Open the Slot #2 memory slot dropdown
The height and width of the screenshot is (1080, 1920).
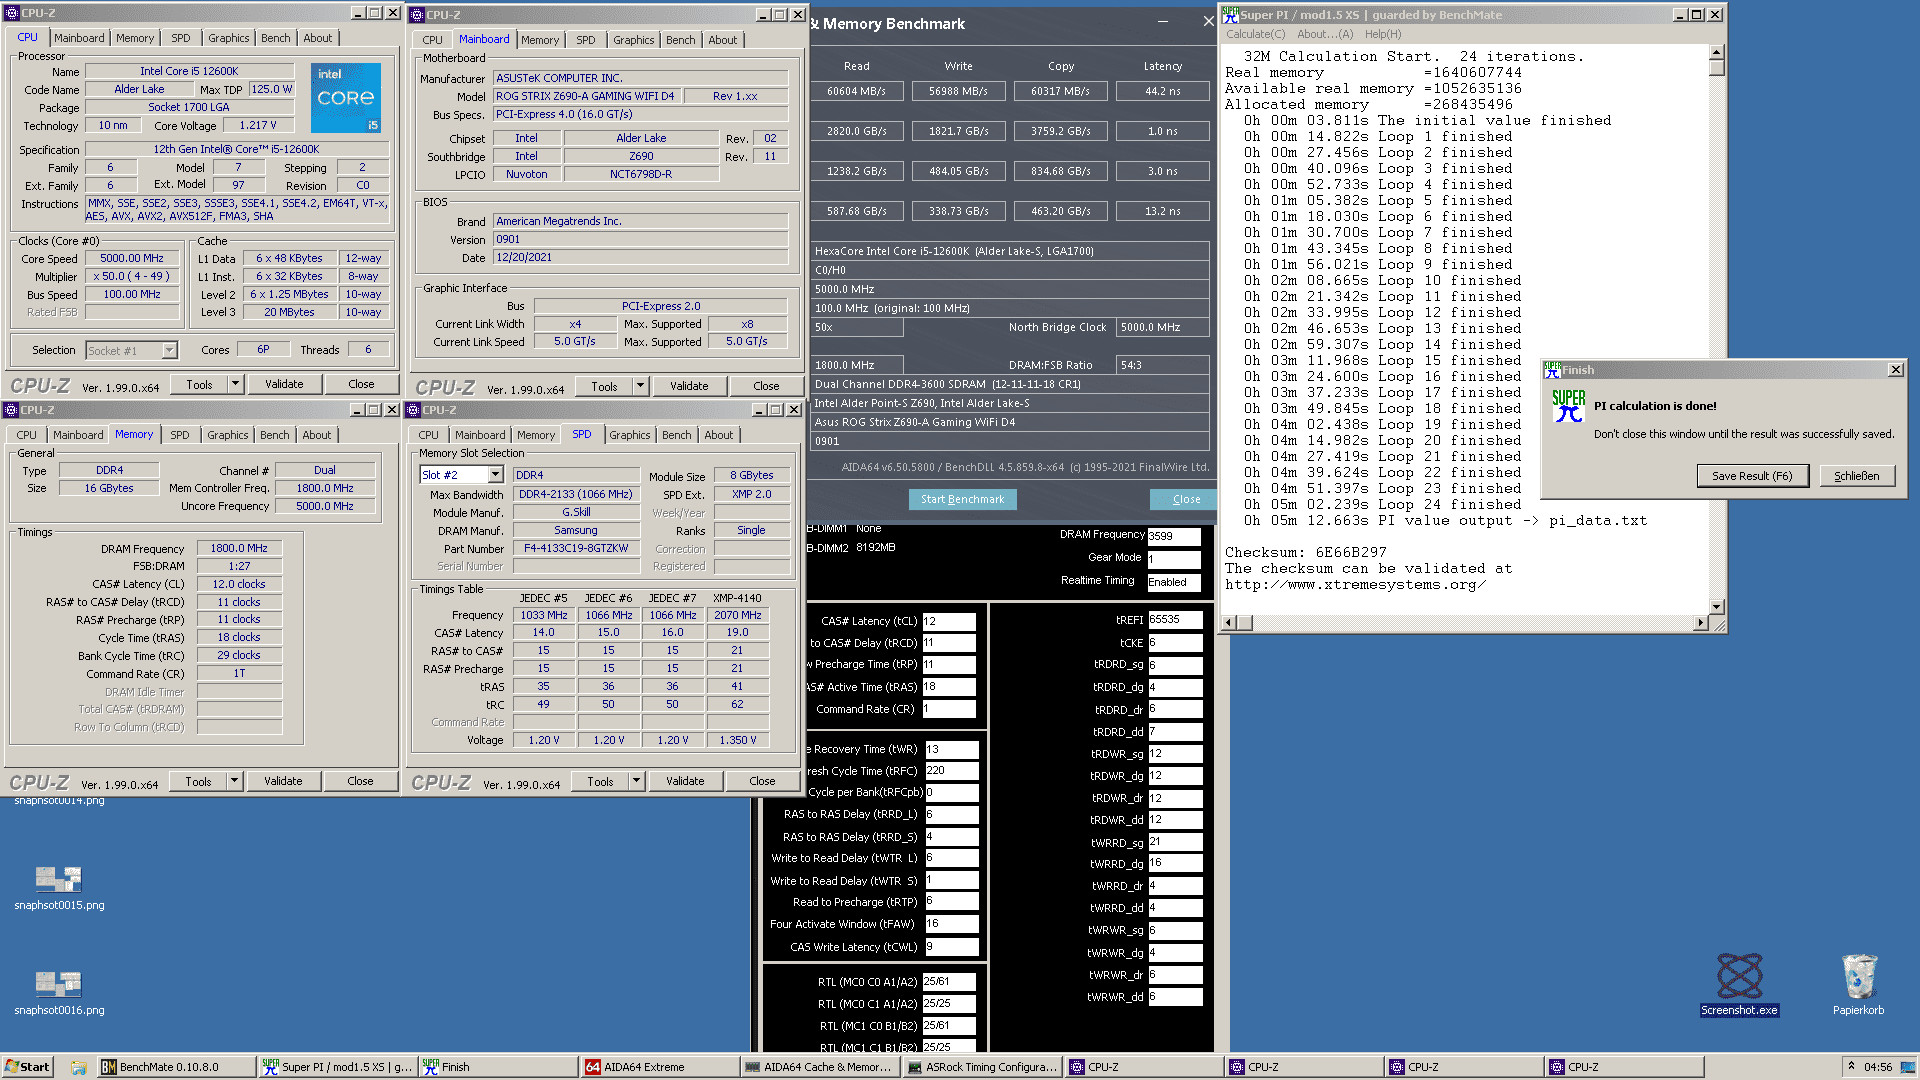pyautogui.click(x=494, y=475)
